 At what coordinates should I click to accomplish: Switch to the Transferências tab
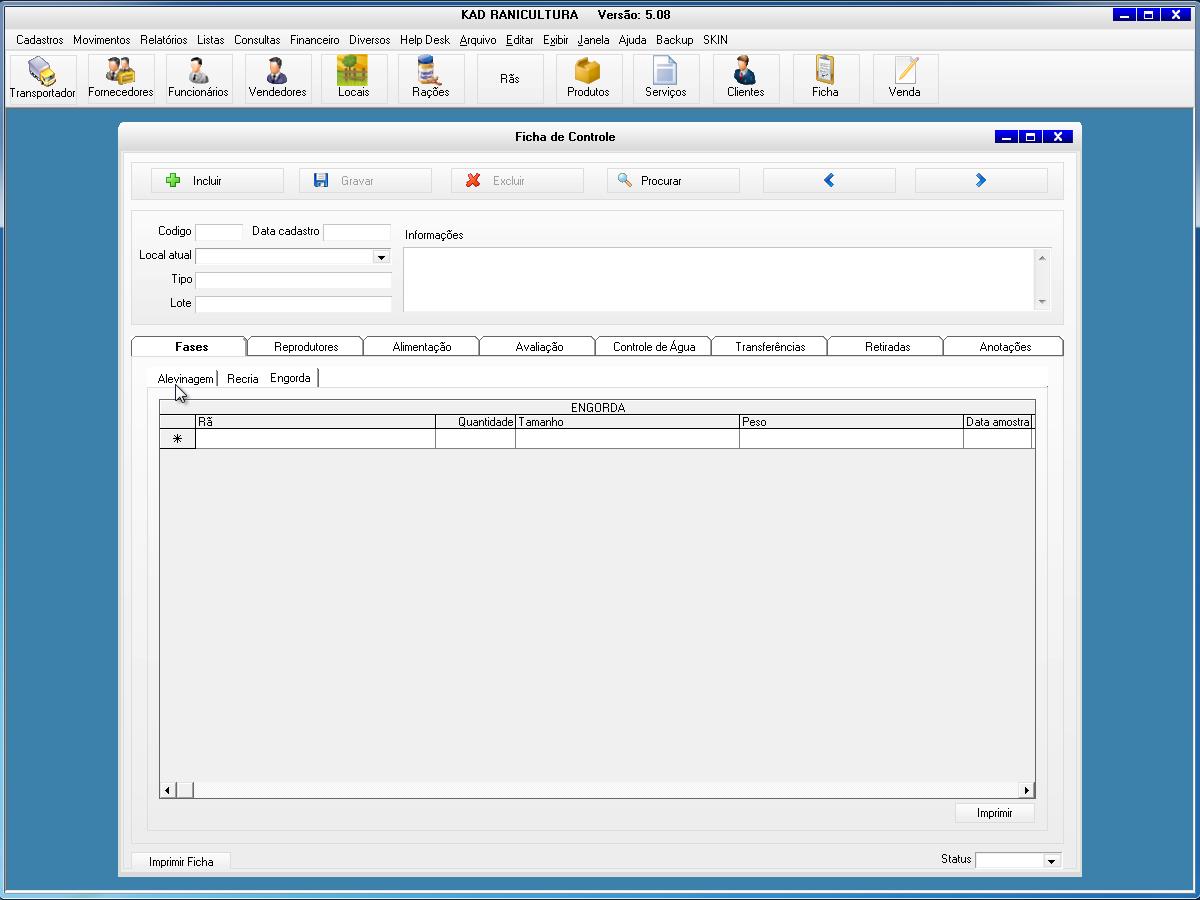click(770, 347)
